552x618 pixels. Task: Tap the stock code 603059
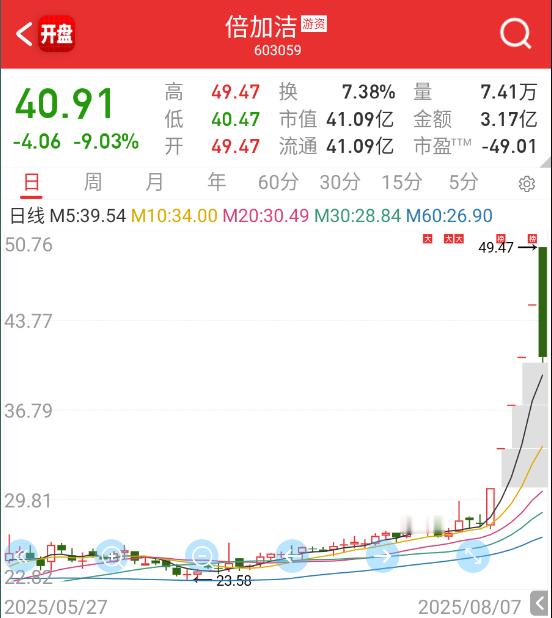pyautogui.click(x=277, y=50)
